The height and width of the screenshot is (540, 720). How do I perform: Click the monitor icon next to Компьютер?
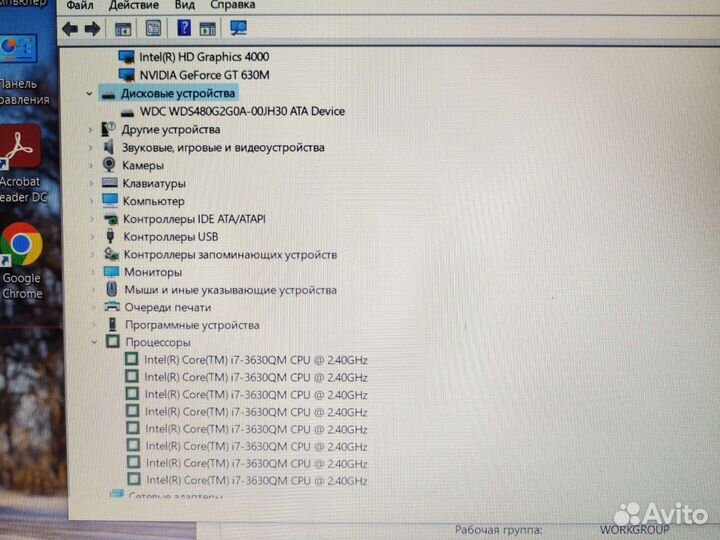[x=110, y=200]
